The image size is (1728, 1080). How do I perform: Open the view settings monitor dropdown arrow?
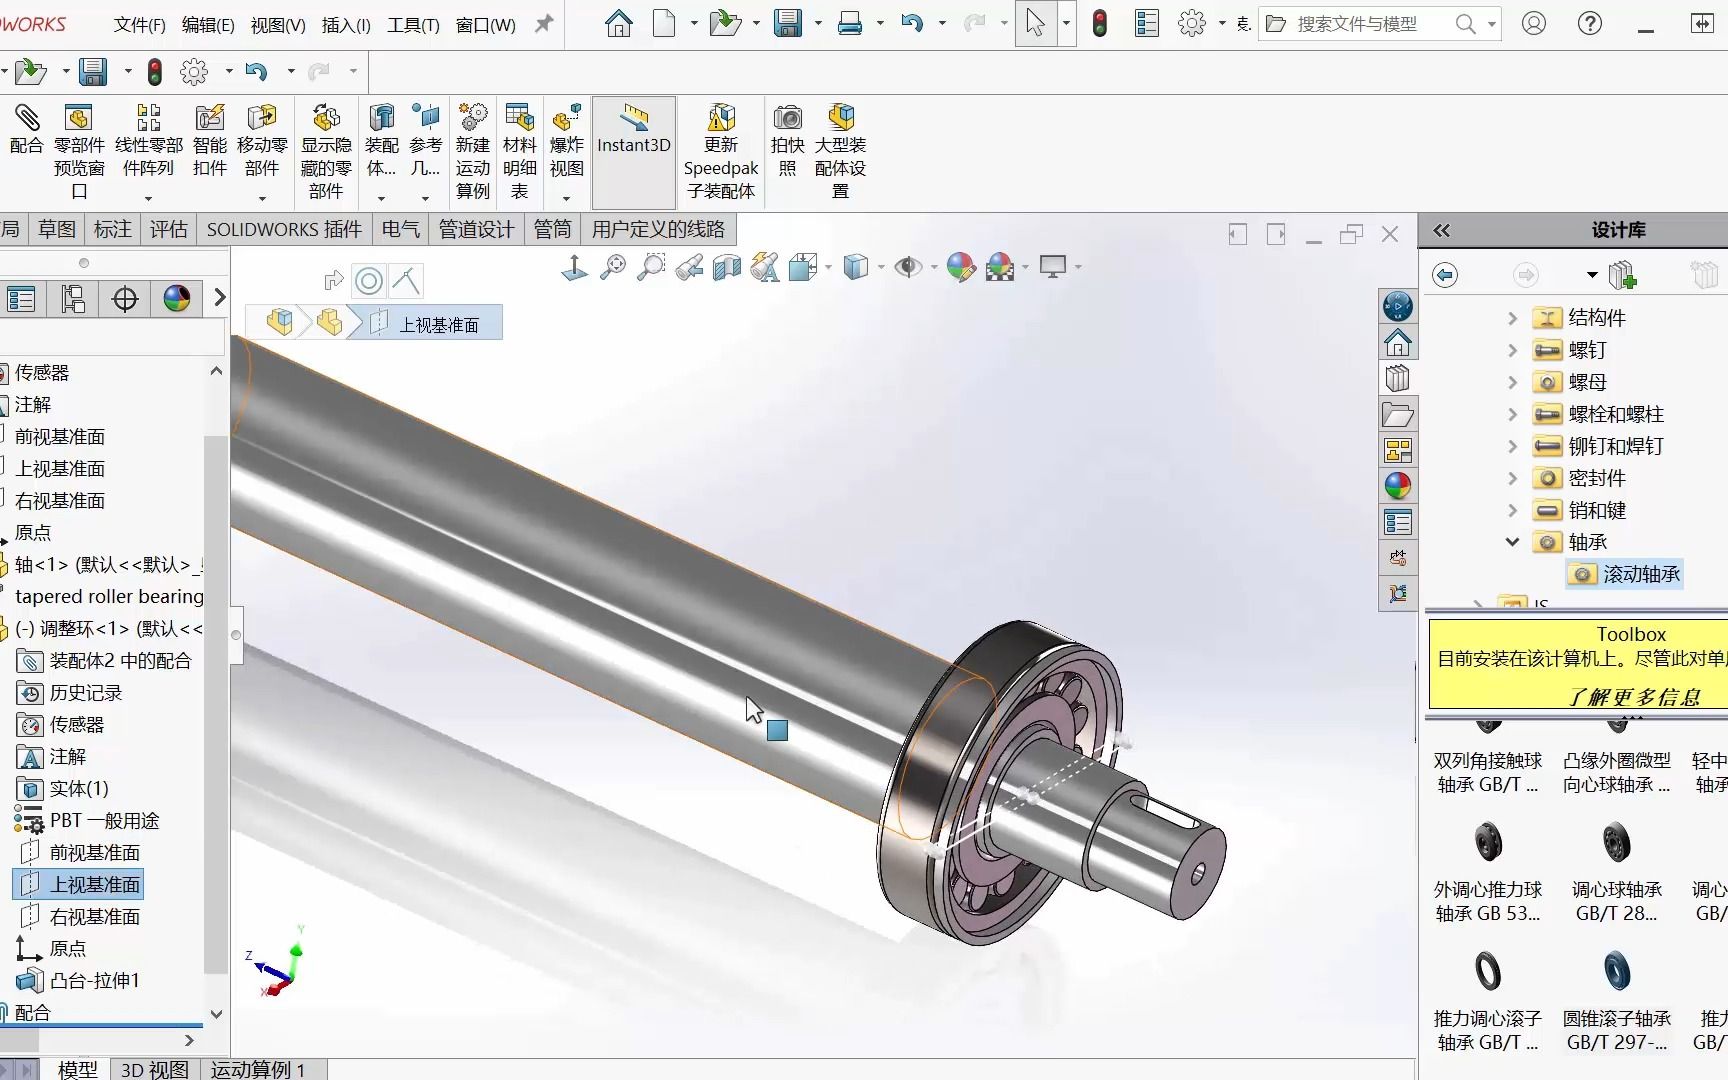[1078, 267]
